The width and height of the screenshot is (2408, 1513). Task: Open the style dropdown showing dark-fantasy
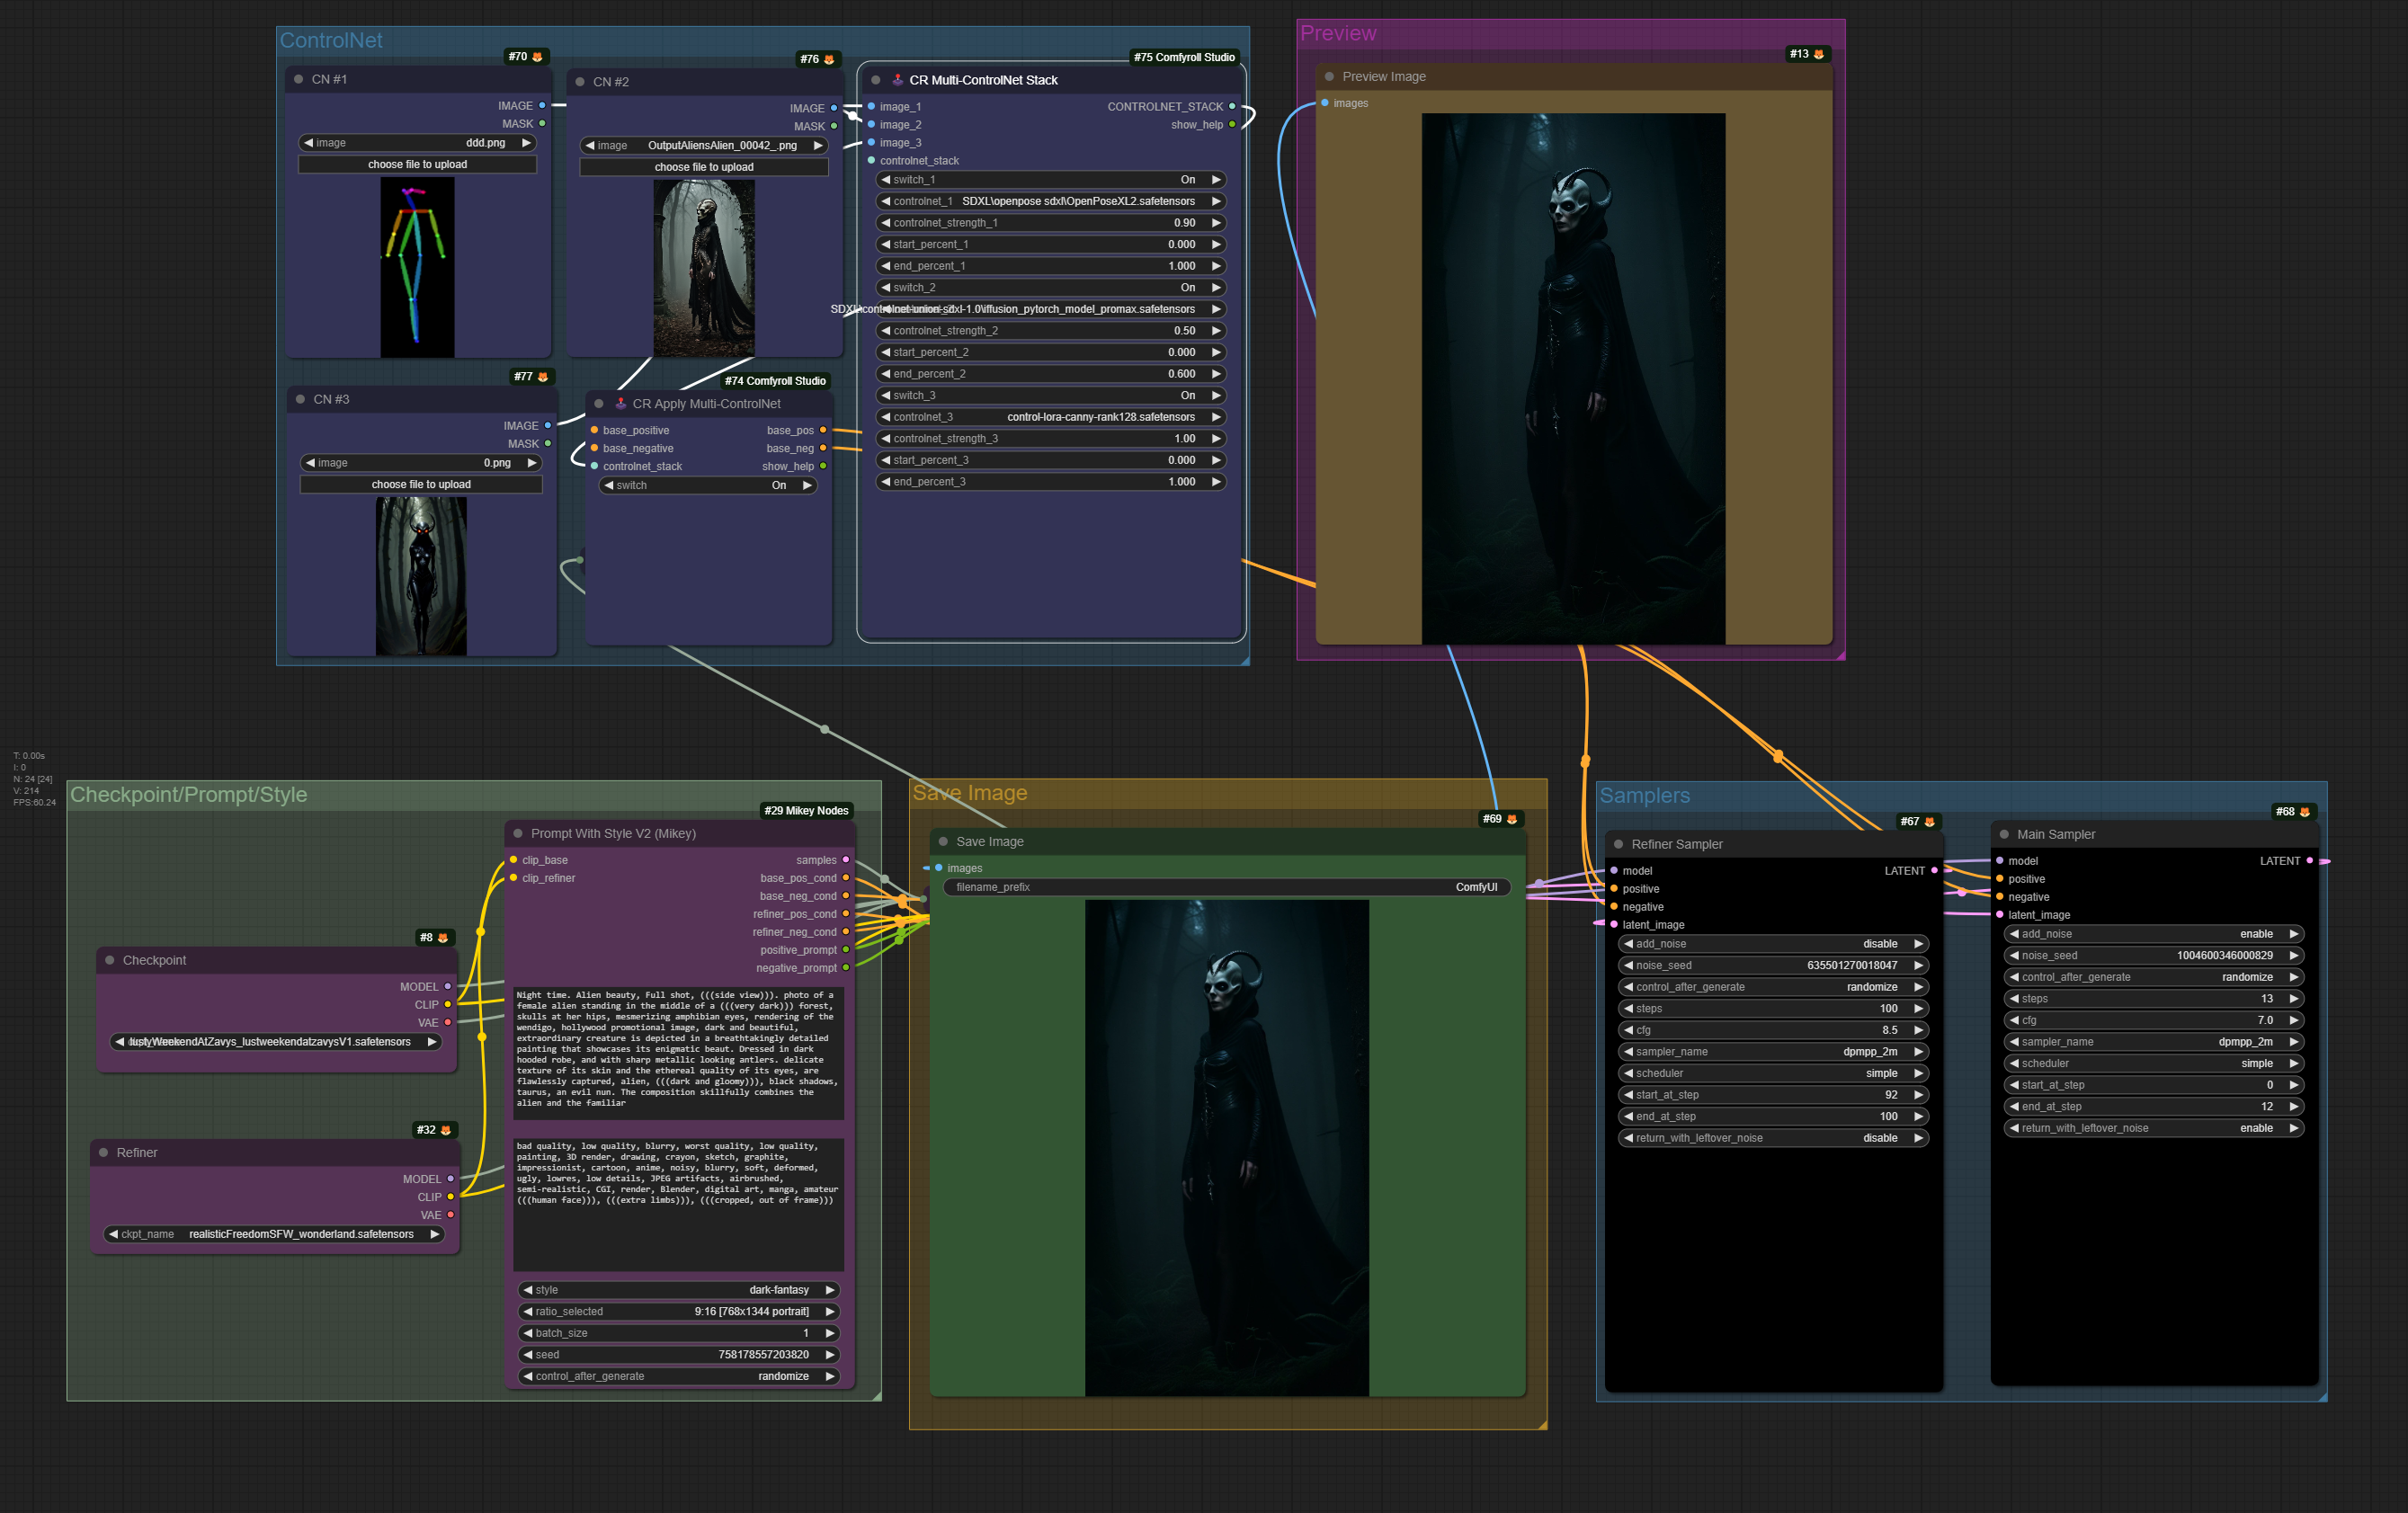coord(678,1290)
